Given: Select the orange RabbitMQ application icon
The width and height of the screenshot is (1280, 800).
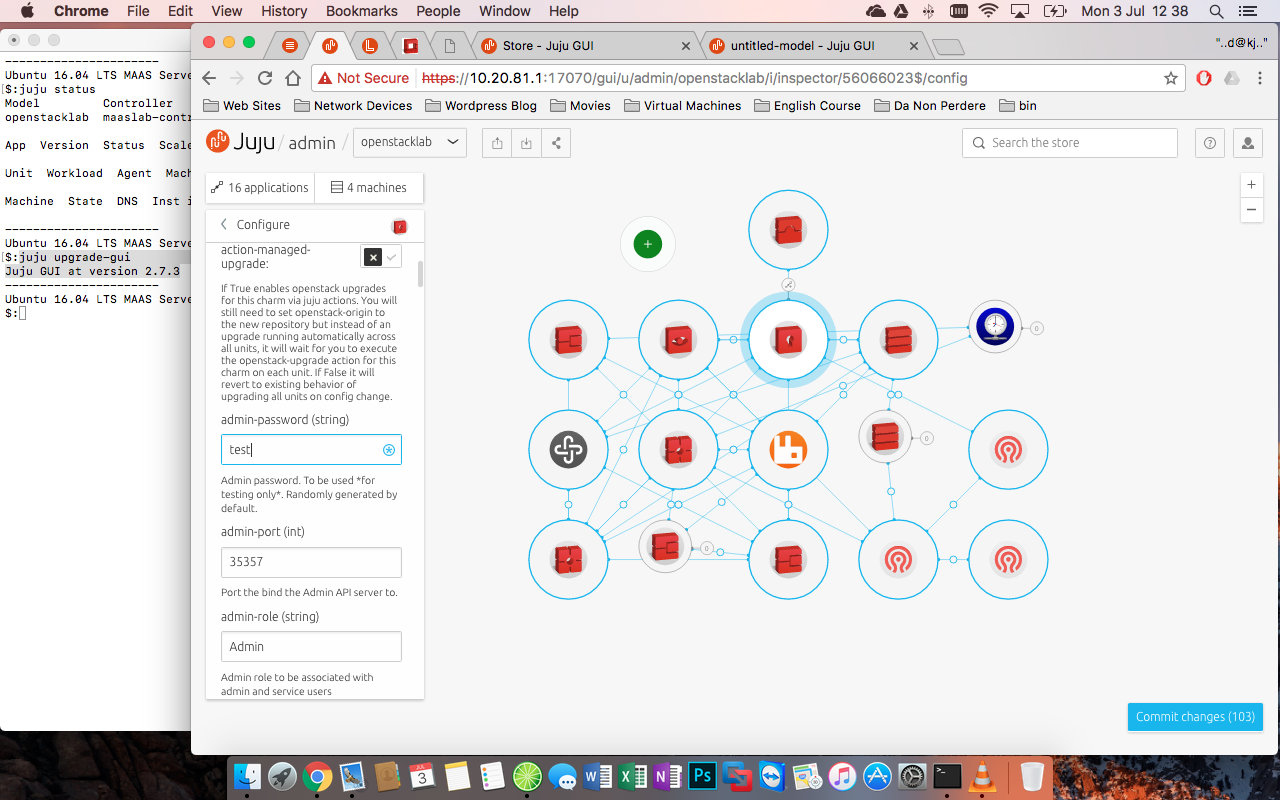Looking at the screenshot, I should (x=788, y=449).
